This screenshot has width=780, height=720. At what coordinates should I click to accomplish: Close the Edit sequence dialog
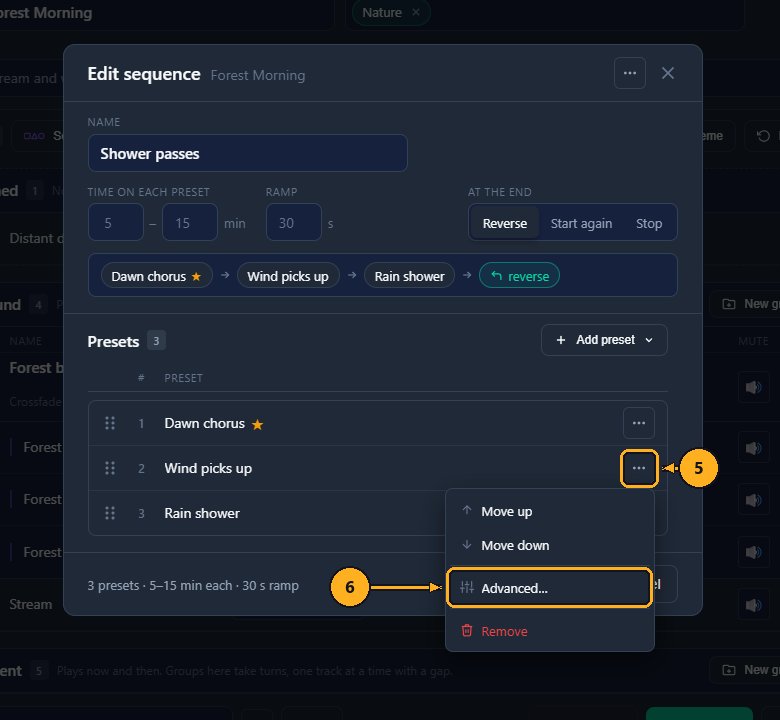[x=668, y=73]
